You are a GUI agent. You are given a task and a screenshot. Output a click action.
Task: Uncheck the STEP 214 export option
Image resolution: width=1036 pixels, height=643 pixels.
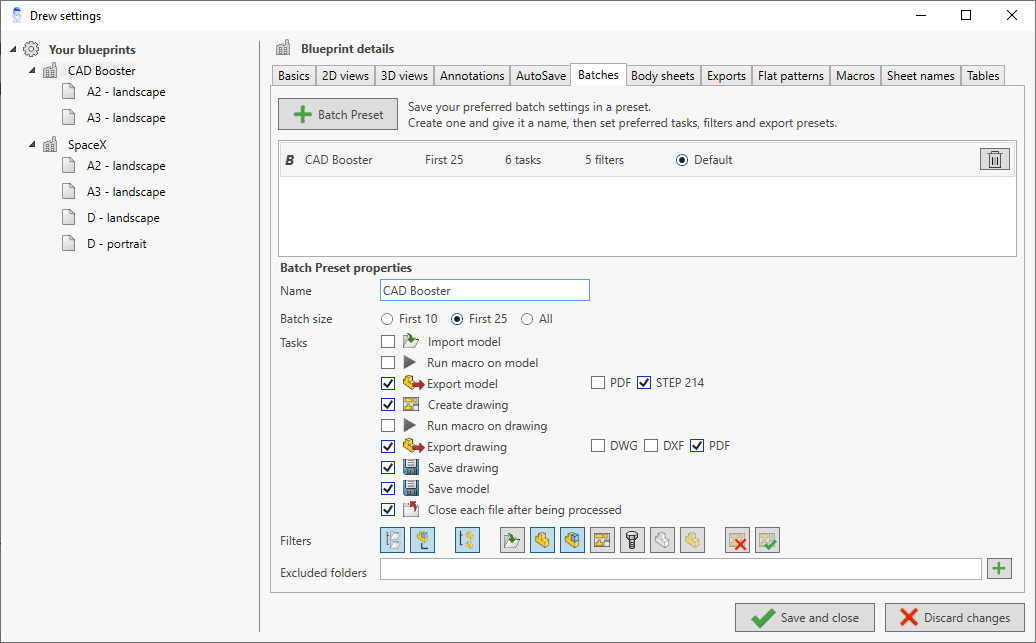(644, 383)
